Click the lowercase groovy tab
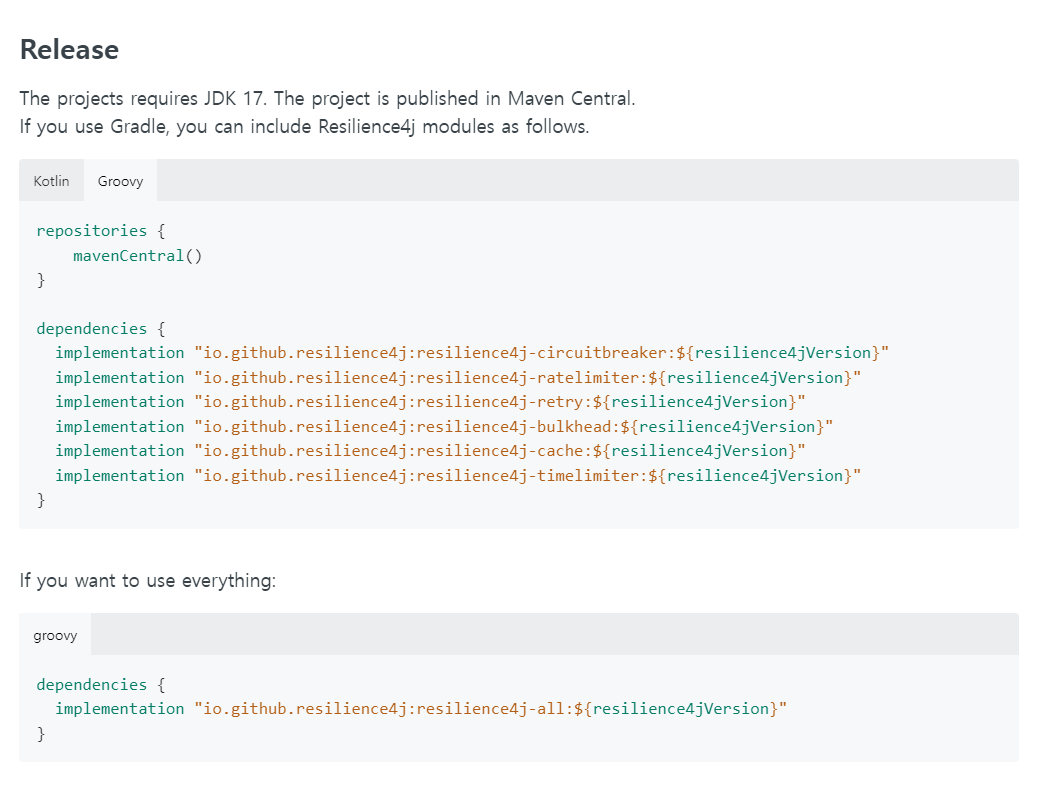1058x785 pixels. (55, 635)
